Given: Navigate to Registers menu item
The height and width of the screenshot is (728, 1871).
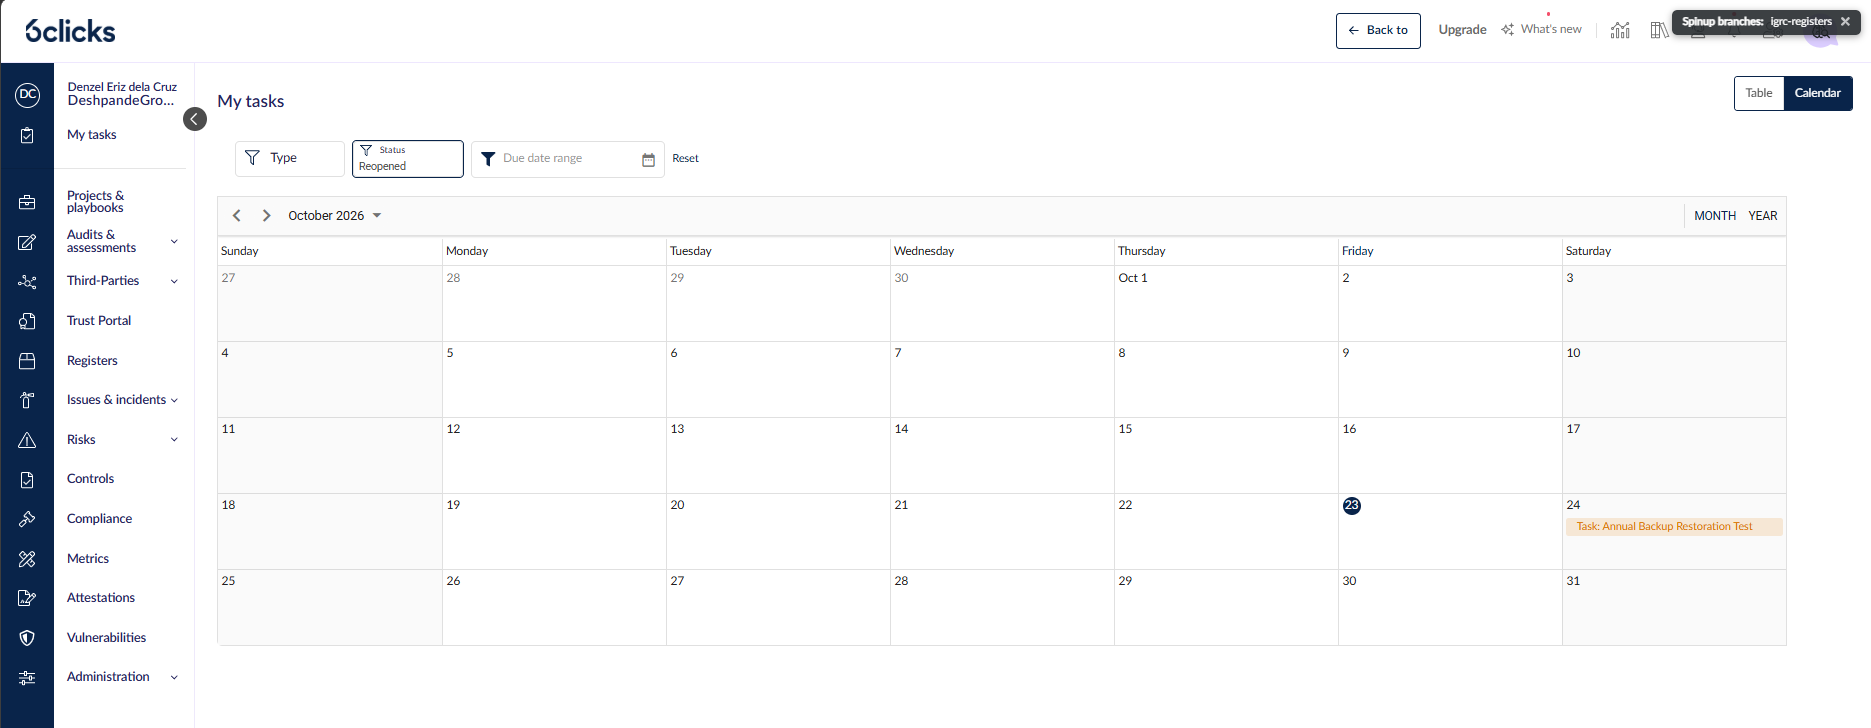Looking at the screenshot, I should click(92, 361).
